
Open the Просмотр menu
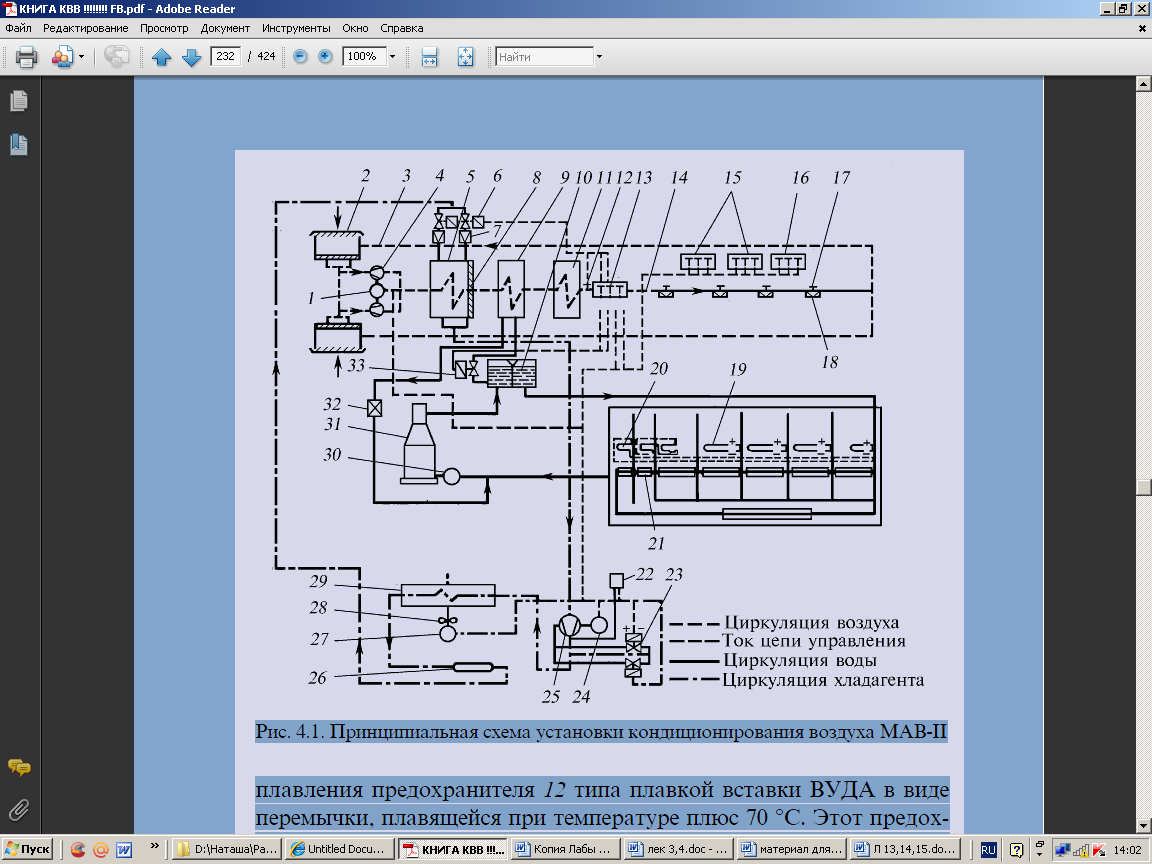(164, 28)
